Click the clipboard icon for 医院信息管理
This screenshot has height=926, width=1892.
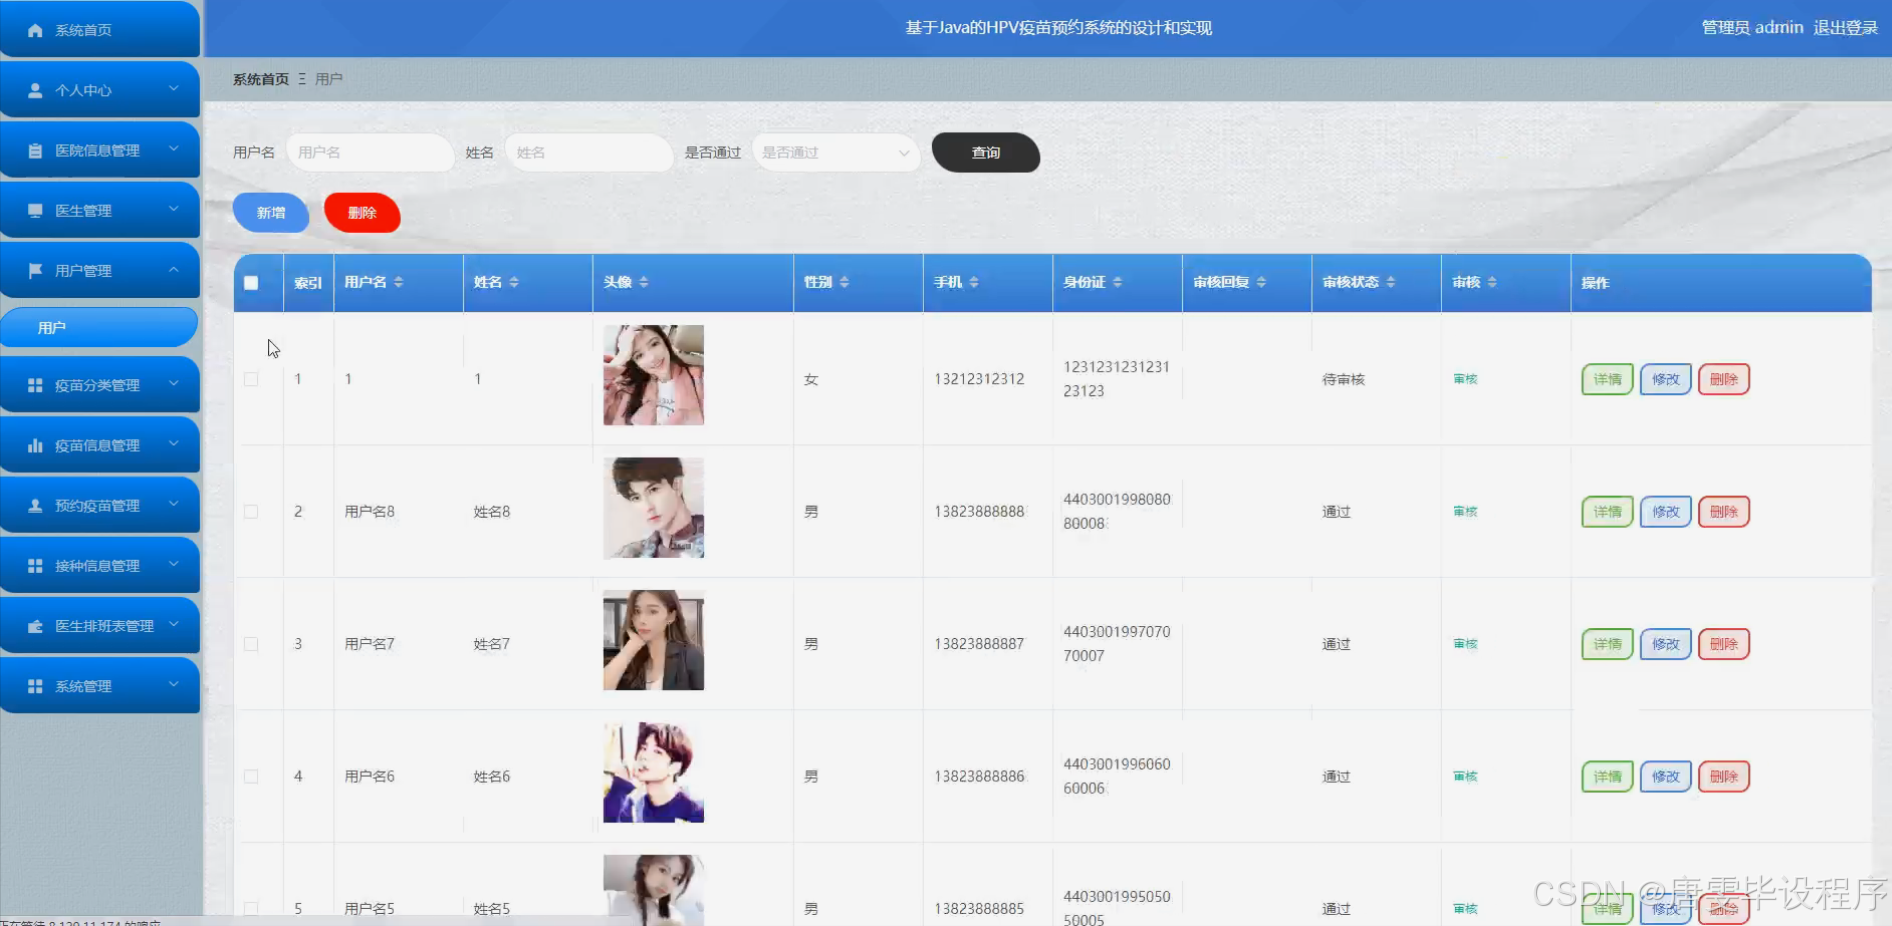coord(35,150)
